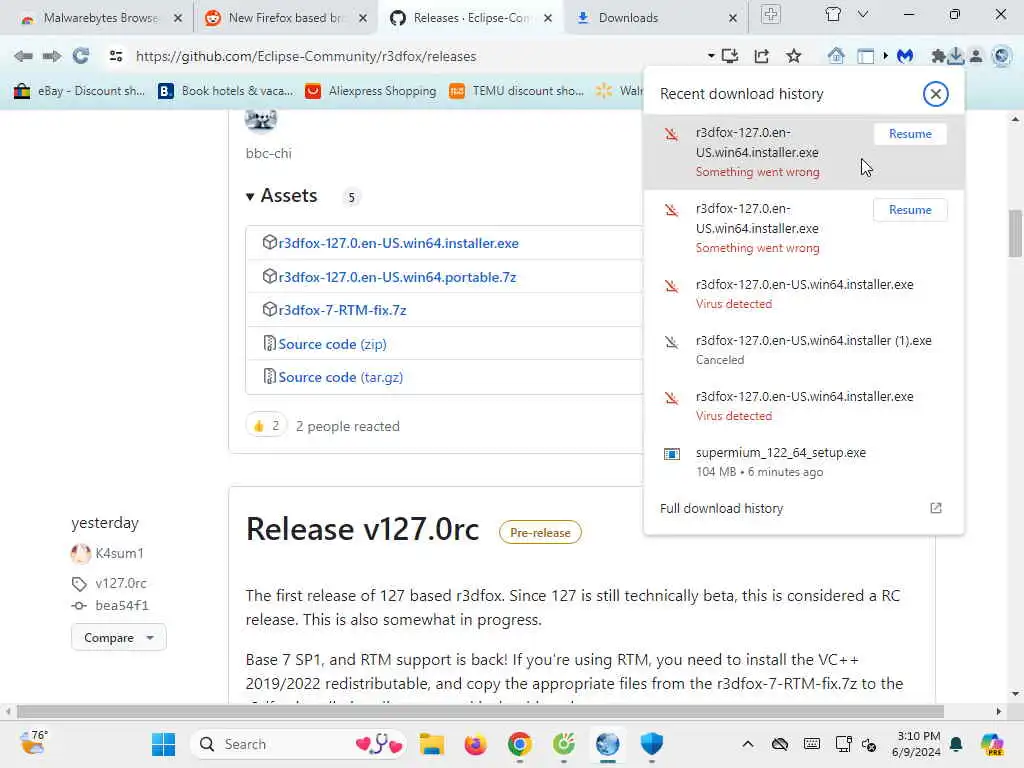
Task: Open tab search chevron in title bar
Action: click(863, 14)
